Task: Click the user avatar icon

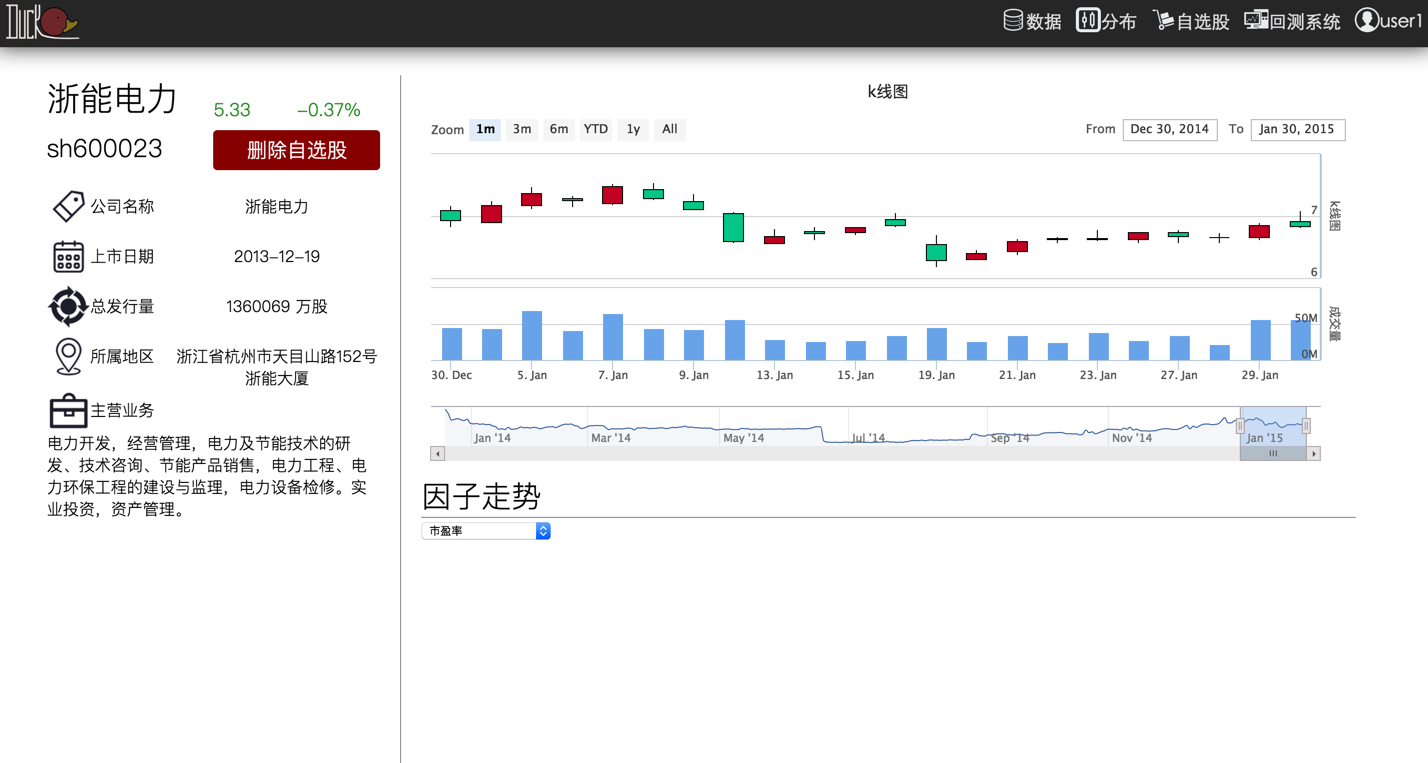Action: 1366,20
